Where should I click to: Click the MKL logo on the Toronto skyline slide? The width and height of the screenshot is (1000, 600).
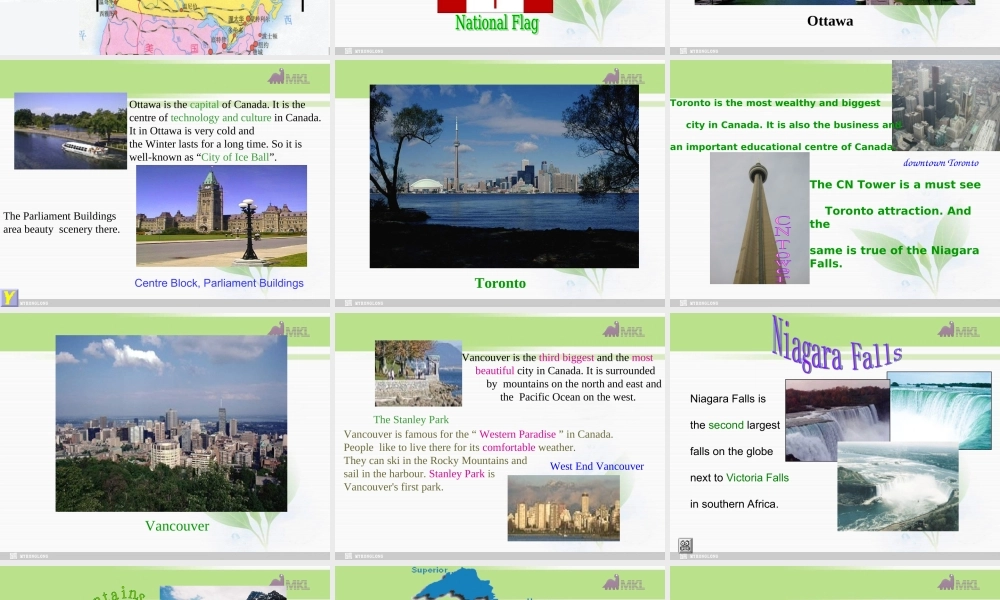624,77
